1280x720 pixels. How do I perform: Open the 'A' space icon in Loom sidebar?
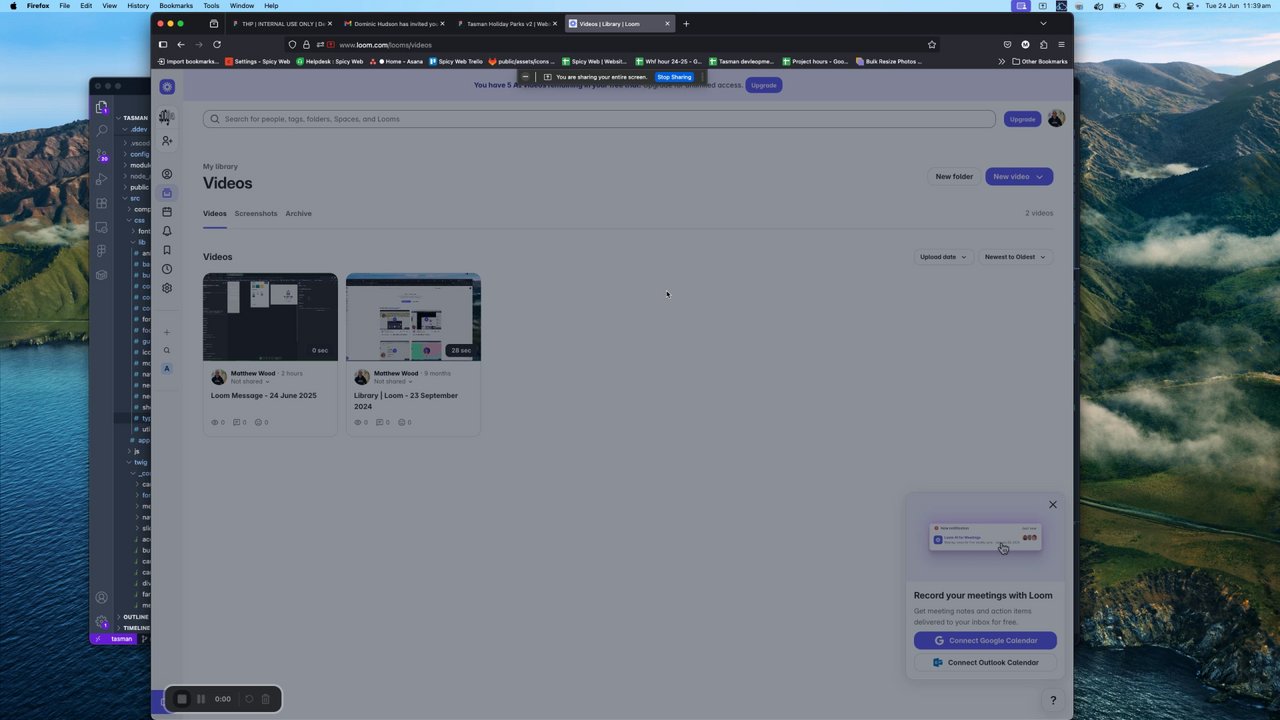pyautogui.click(x=167, y=369)
